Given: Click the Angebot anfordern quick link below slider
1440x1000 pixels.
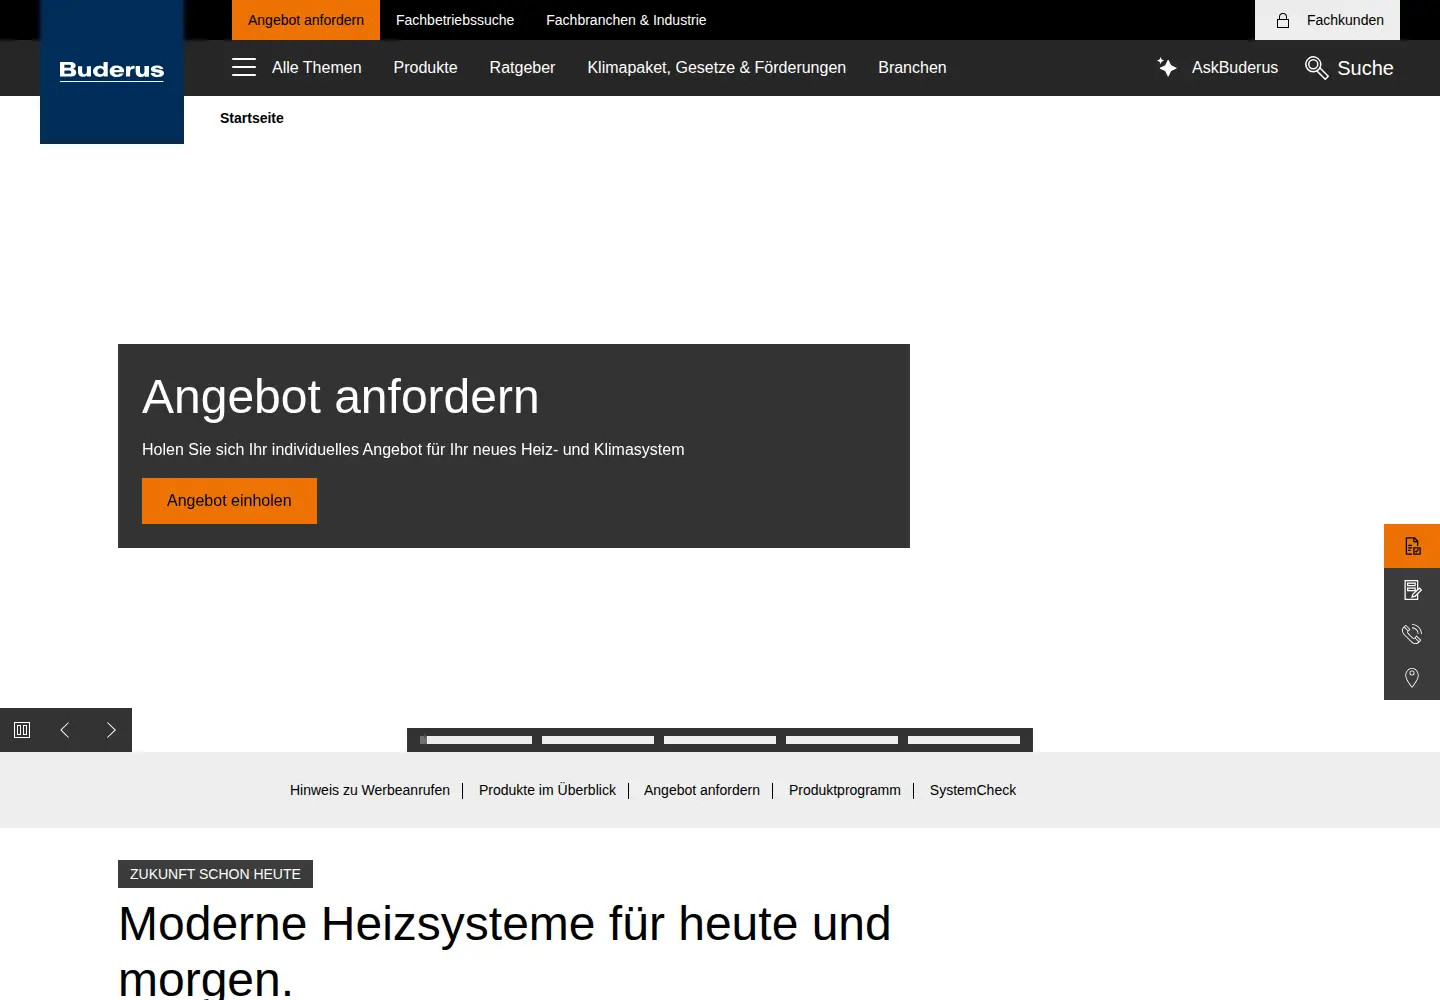Looking at the screenshot, I should pyautogui.click(x=702, y=790).
